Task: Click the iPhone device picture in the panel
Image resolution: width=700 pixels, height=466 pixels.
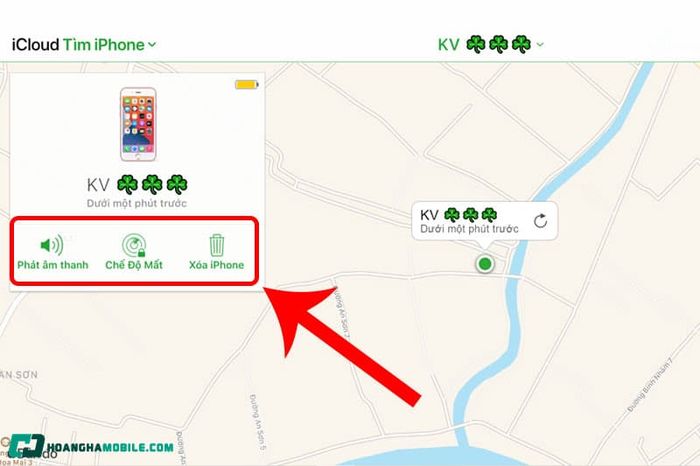Action: (138, 124)
